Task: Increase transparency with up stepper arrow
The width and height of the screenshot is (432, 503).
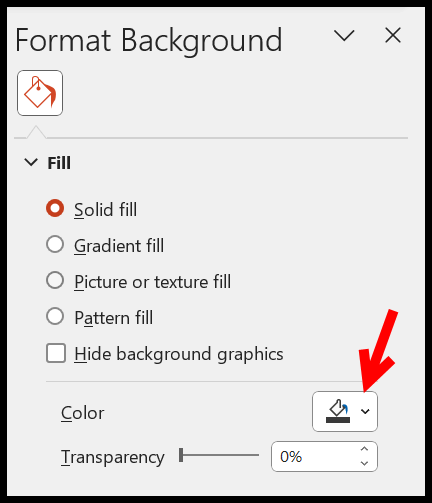Action: click(x=364, y=449)
